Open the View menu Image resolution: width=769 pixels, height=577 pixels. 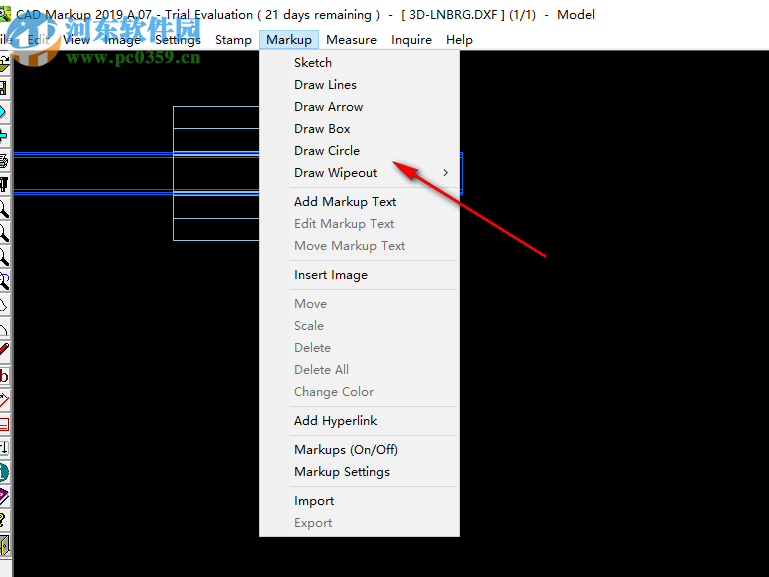(x=77, y=40)
